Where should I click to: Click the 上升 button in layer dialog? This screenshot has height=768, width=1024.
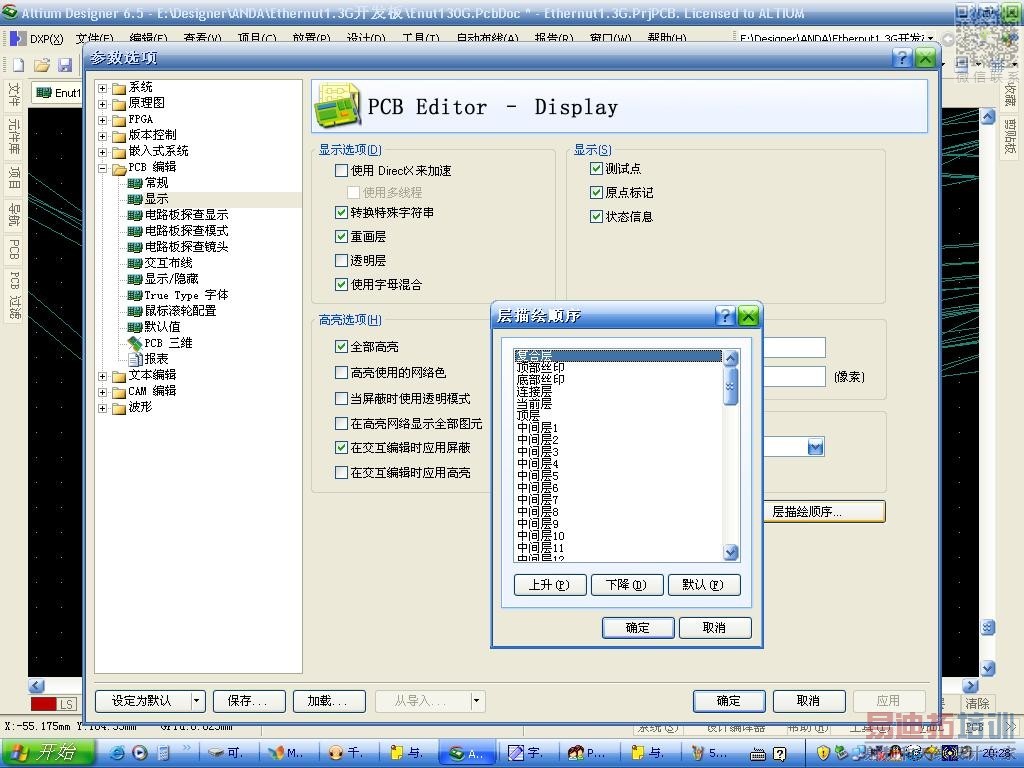point(550,584)
